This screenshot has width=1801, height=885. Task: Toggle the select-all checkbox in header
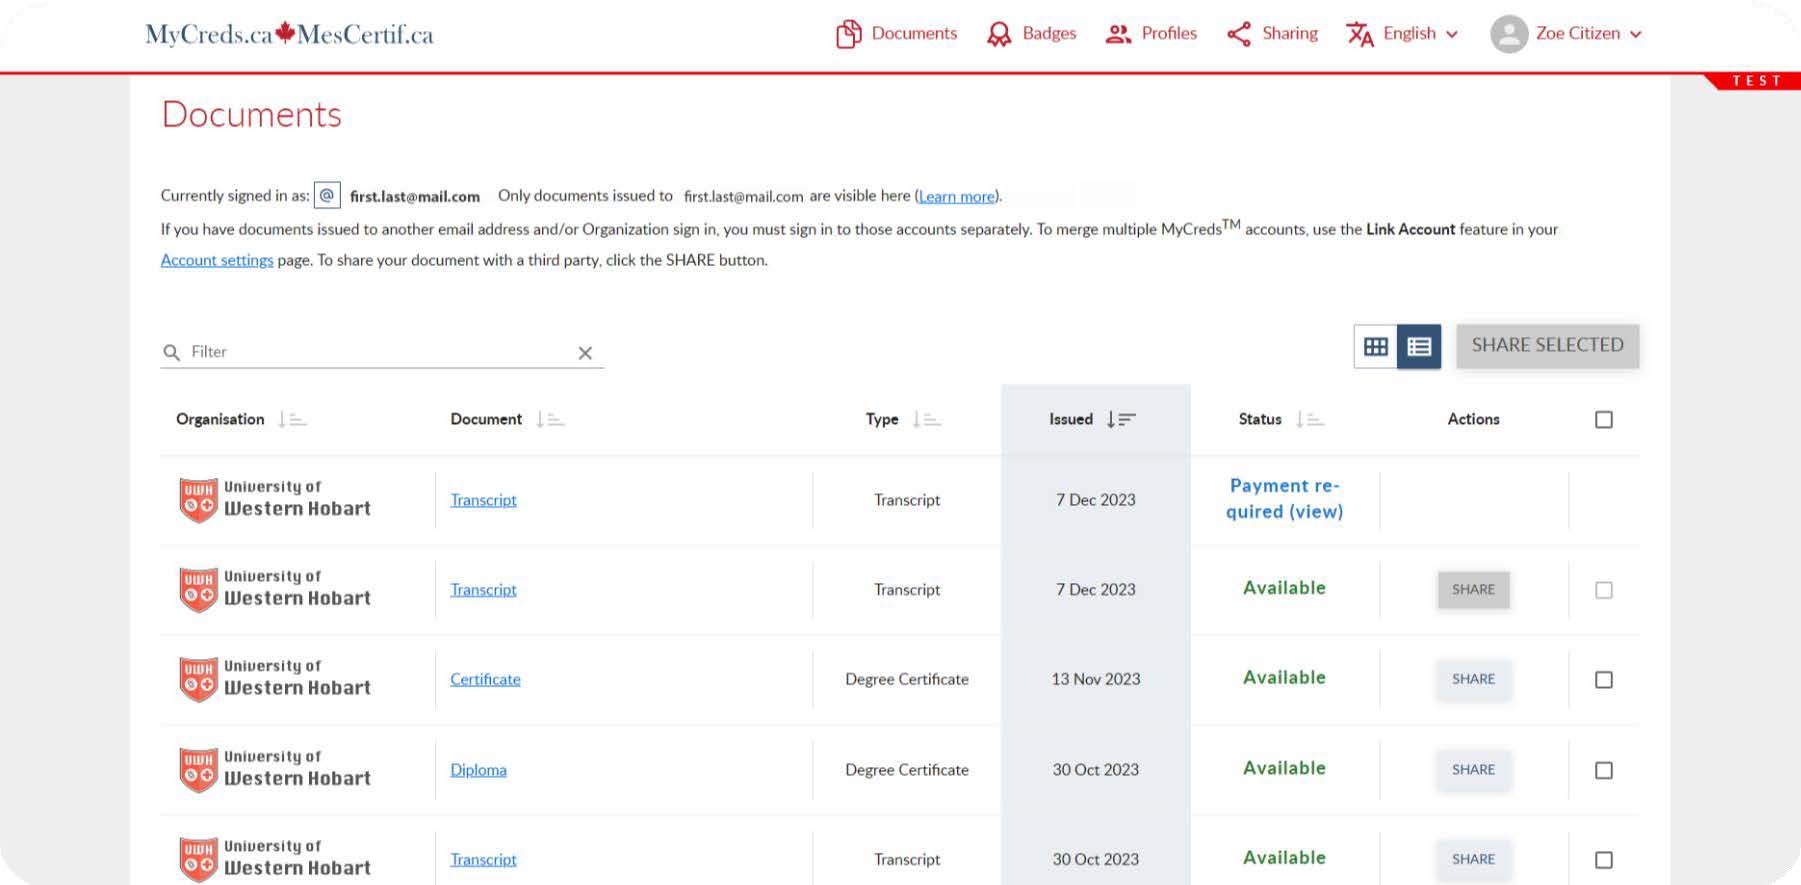click(1604, 419)
